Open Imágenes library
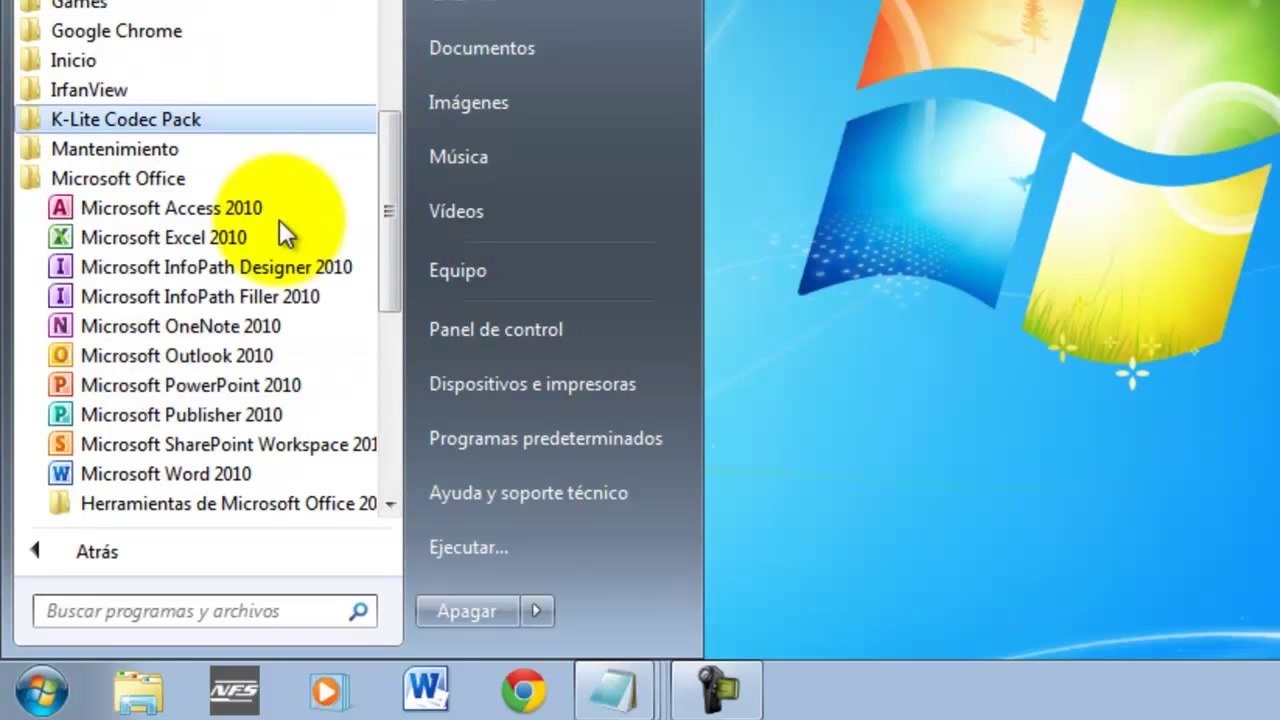Viewport: 1280px width, 720px height. (469, 102)
